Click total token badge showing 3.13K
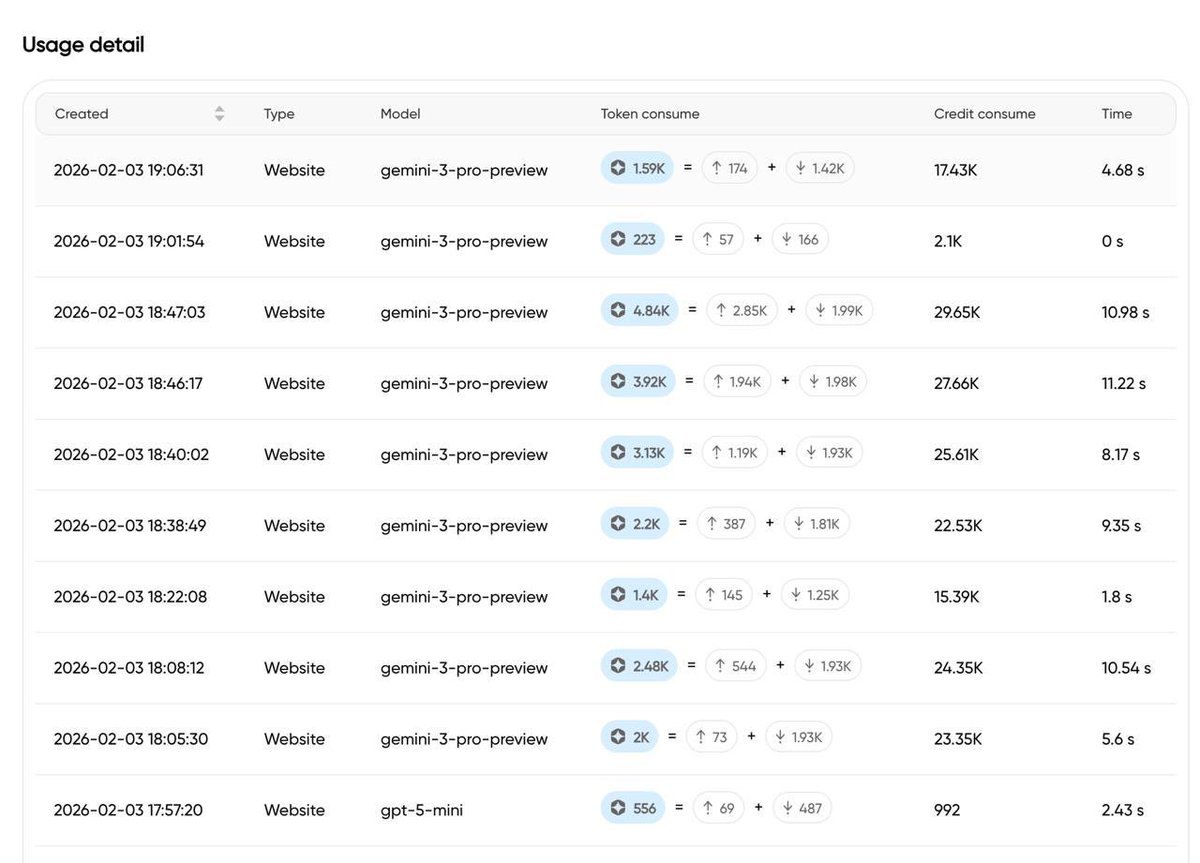This screenshot has height=863, width=1200. click(638, 452)
